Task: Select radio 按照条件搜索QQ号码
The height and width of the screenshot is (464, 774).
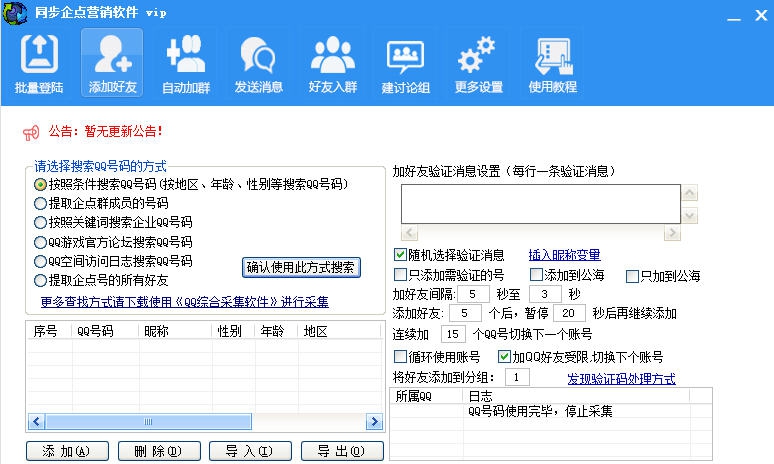Action: point(40,185)
